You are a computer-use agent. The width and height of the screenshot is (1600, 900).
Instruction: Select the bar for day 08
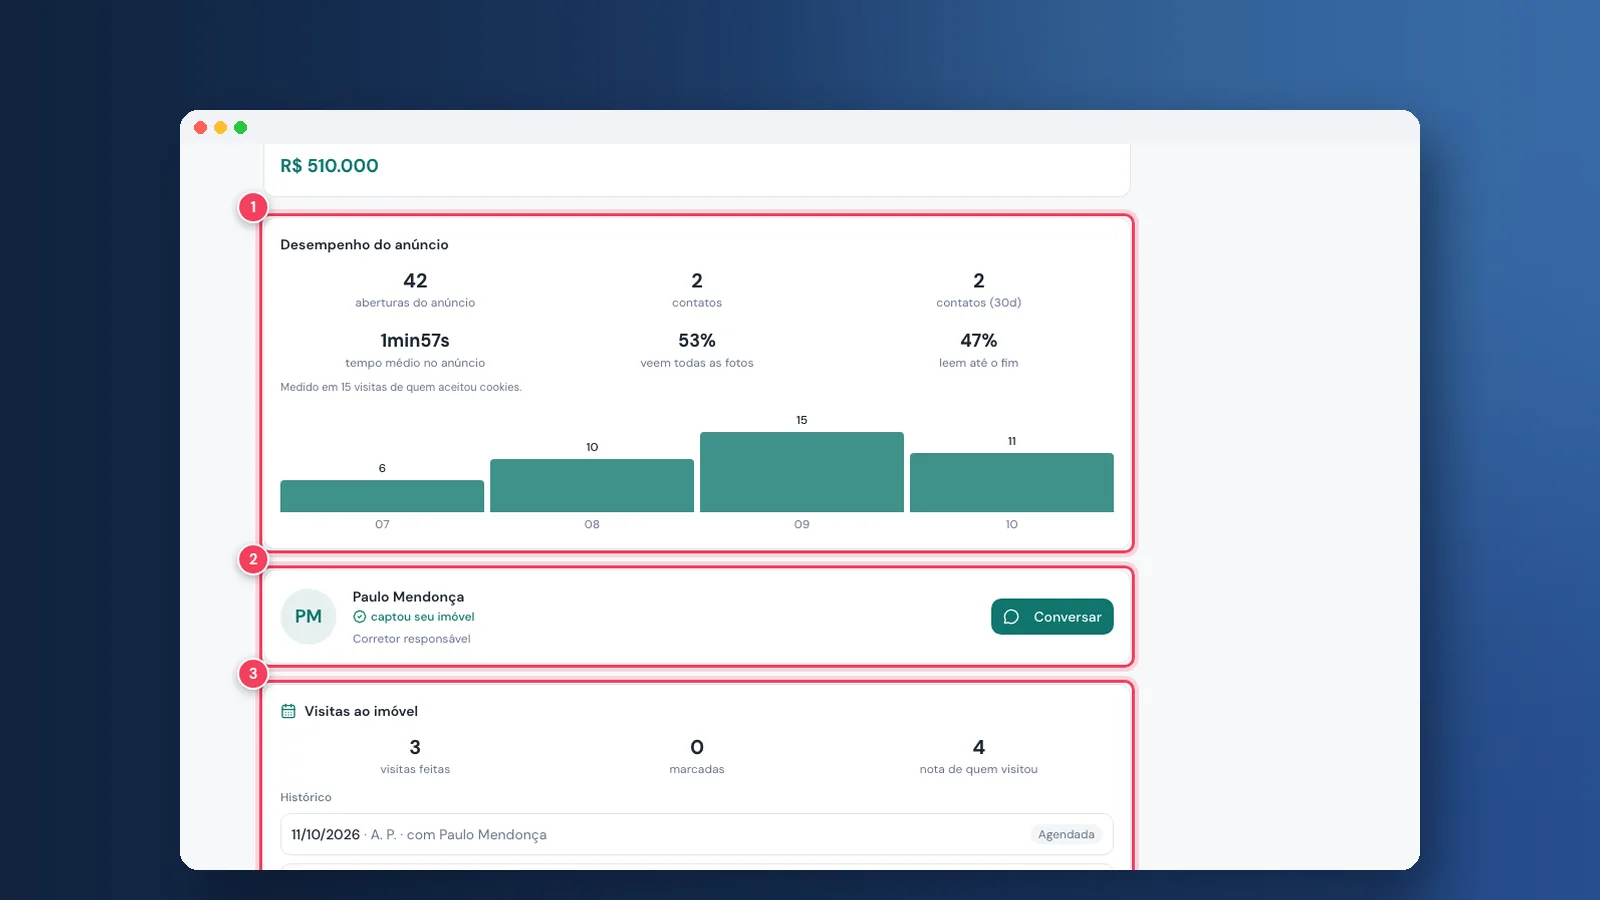[x=592, y=486]
